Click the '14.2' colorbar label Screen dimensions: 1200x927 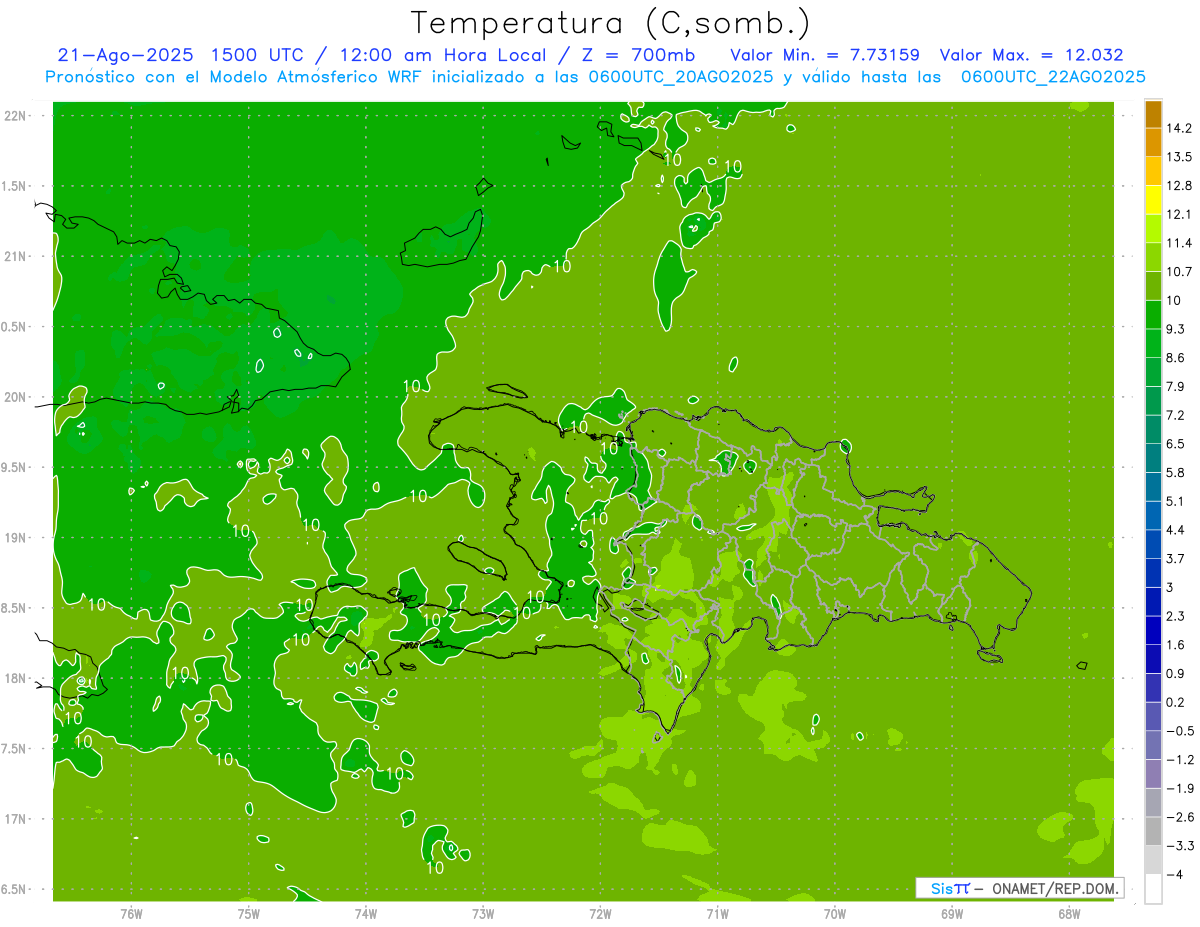coord(1179,129)
